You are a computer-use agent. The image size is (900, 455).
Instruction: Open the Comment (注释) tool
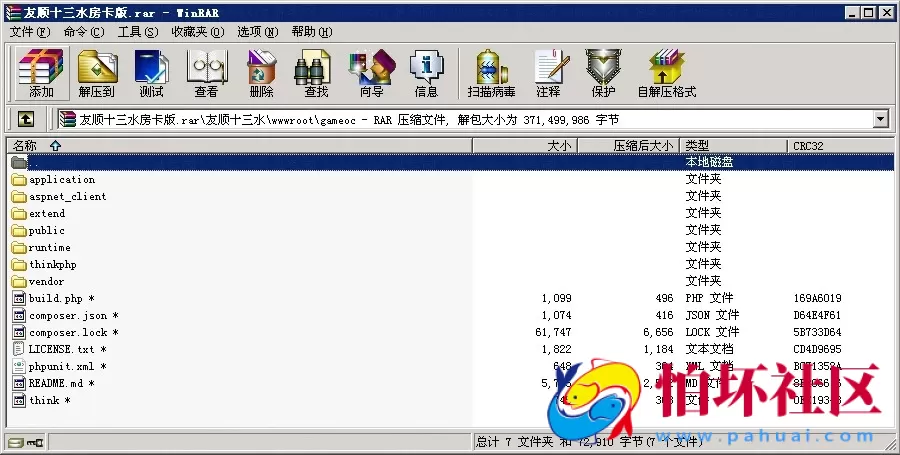pos(549,73)
